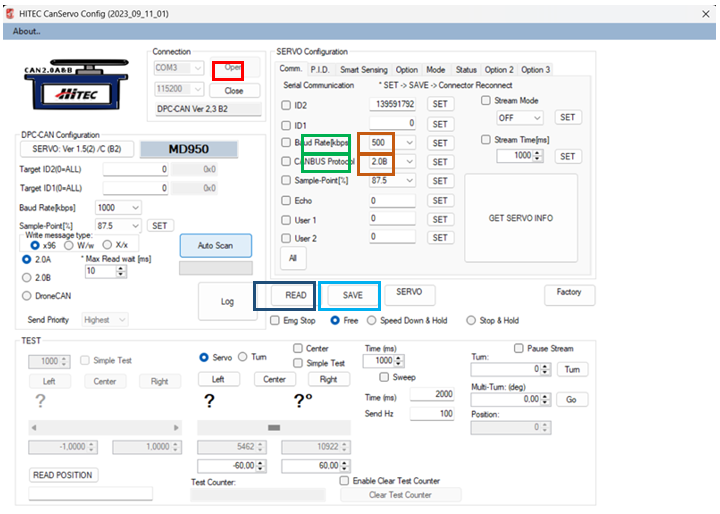Open the Smart Sensing tab

tap(363, 70)
